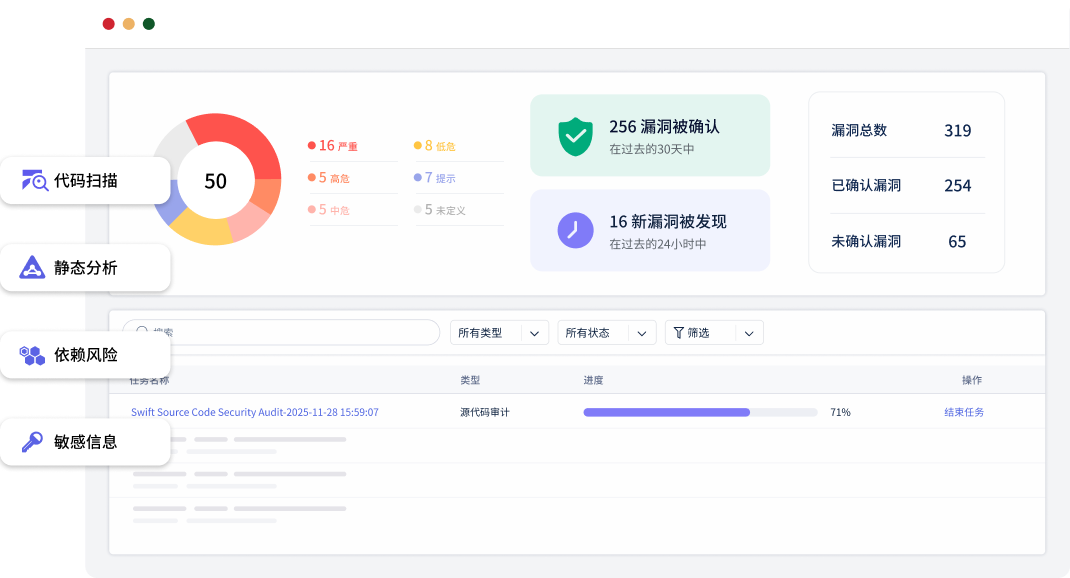
Task: Click the dependency risk hexagons icon
Action: (33, 355)
